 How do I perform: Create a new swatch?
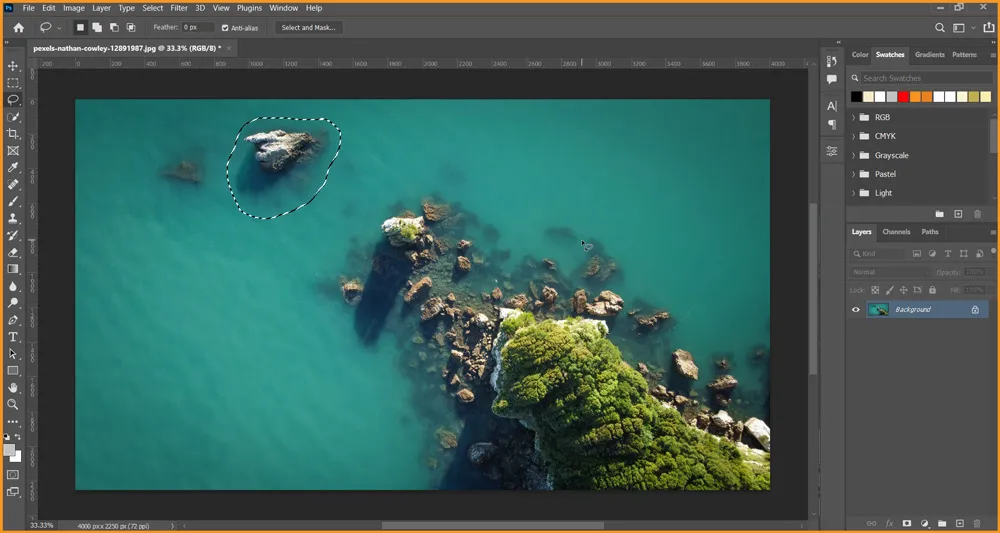coord(958,214)
